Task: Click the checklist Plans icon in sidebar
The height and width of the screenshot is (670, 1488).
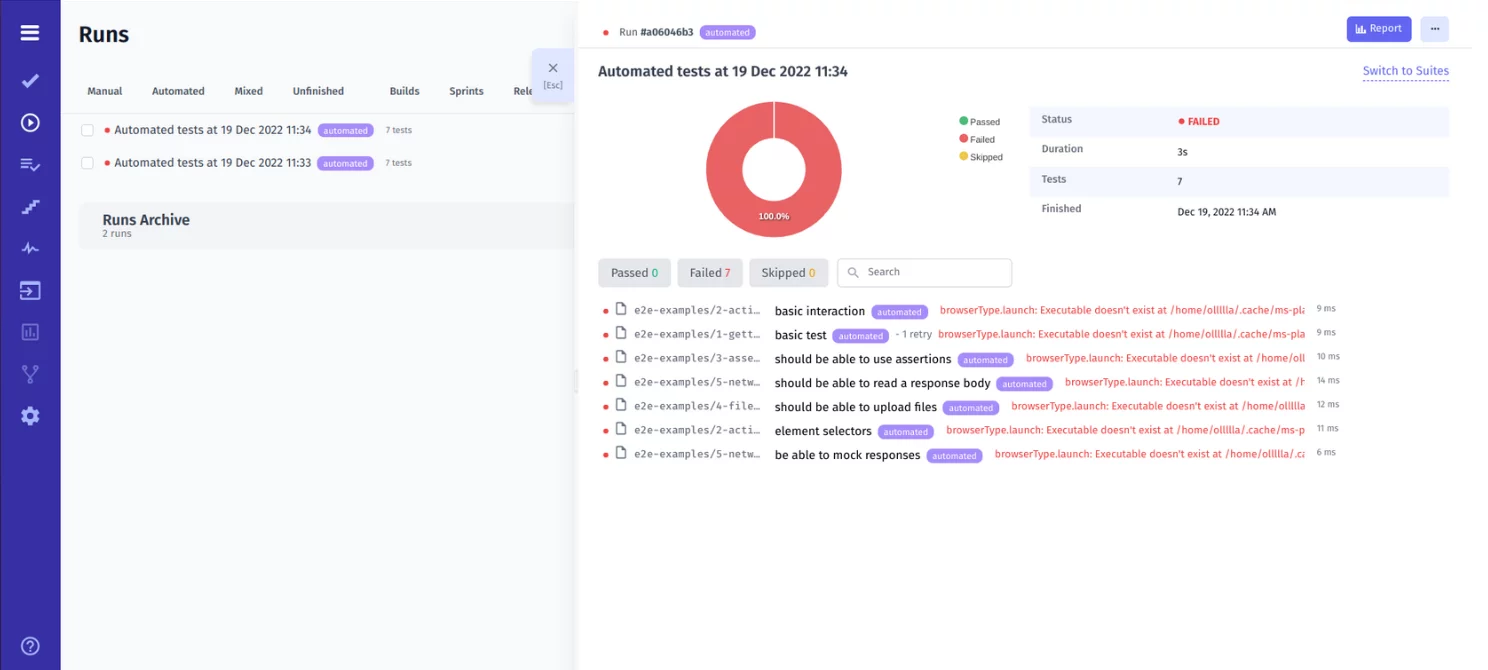Action: (30, 165)
